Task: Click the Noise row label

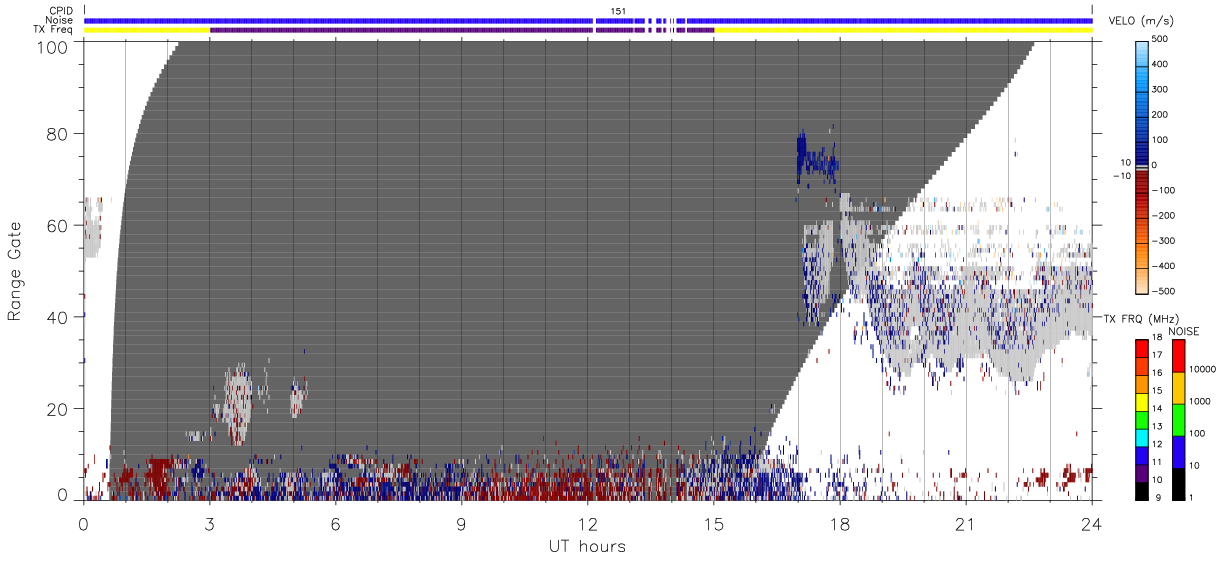Action: 60,20
